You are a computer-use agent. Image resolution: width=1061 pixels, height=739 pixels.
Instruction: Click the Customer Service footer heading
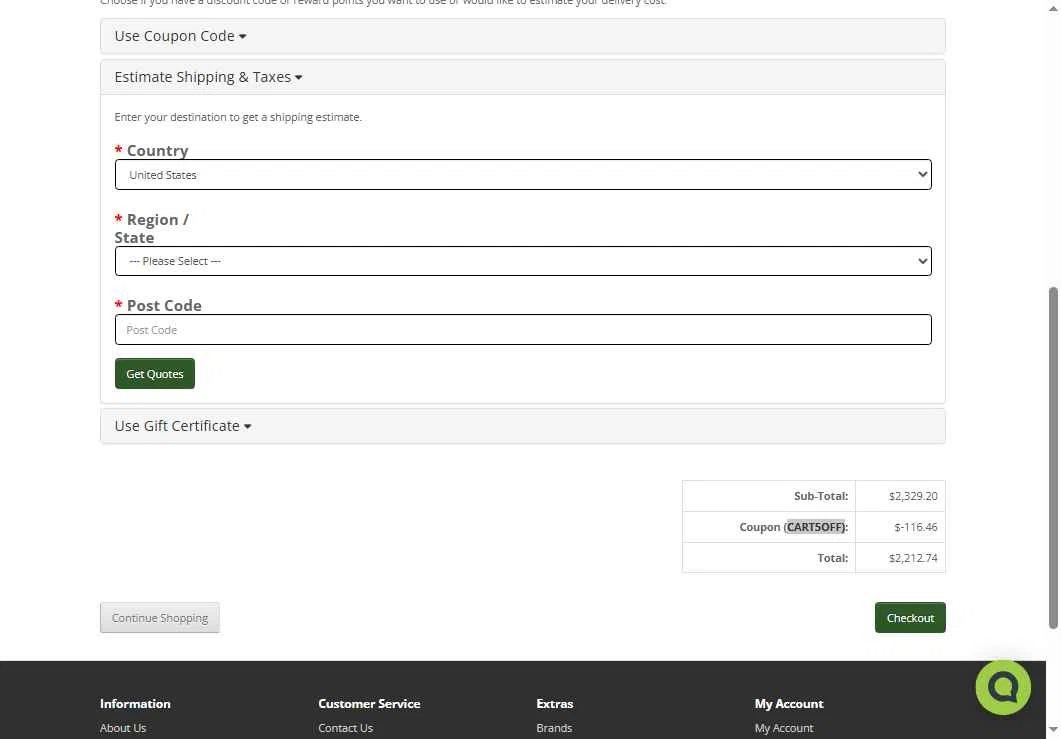(x=369, y=704)
